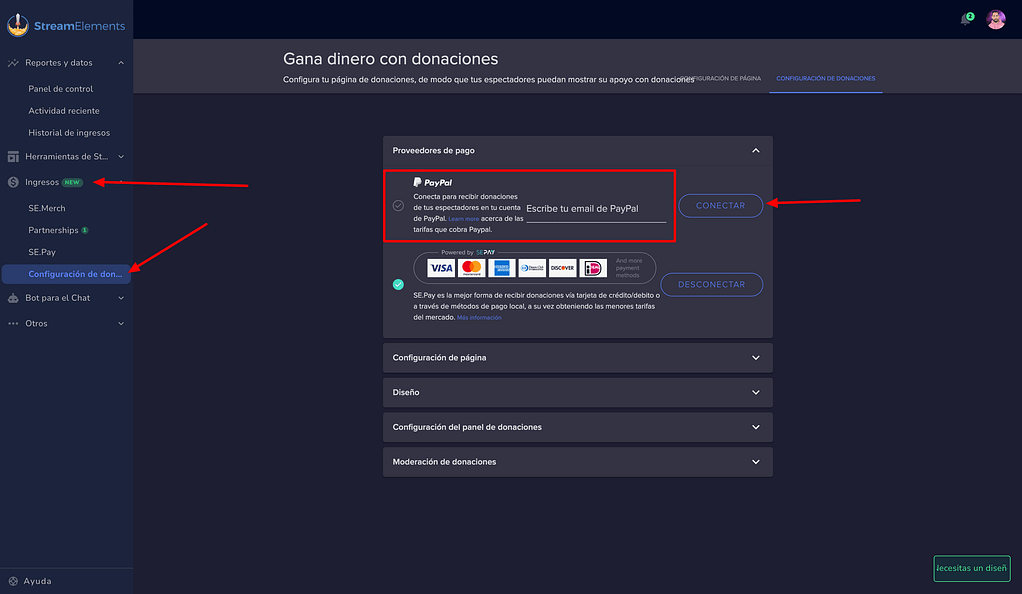Switch to Configuración de donaciones tab
The image size is (1022, 594).
pos(825,78)
